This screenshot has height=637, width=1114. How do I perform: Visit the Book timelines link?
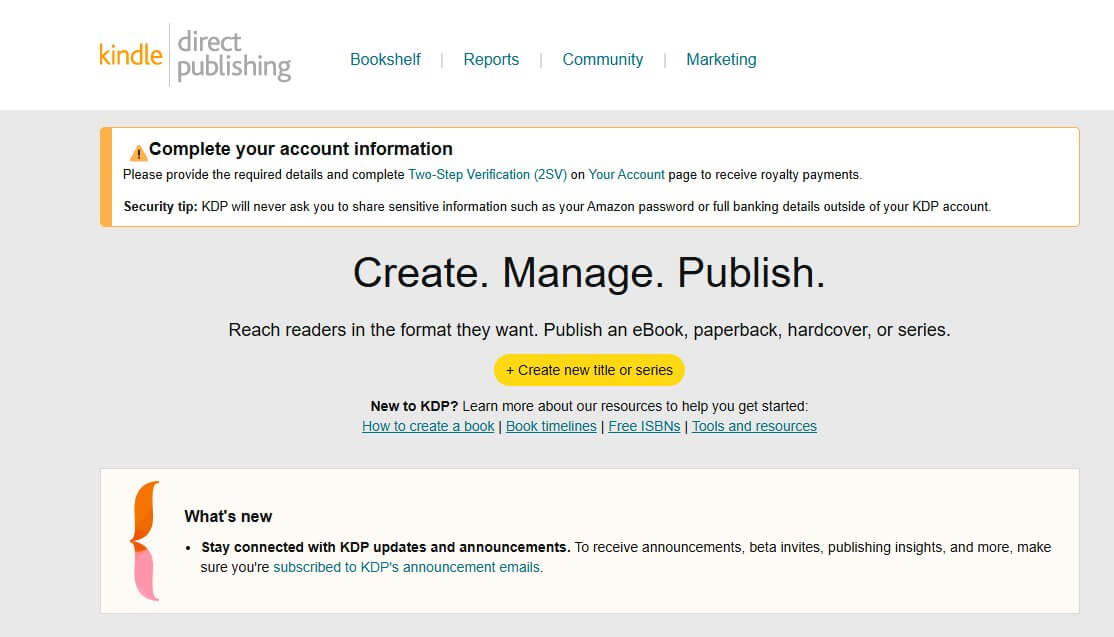pyautogui.click(x=551, y=426)
